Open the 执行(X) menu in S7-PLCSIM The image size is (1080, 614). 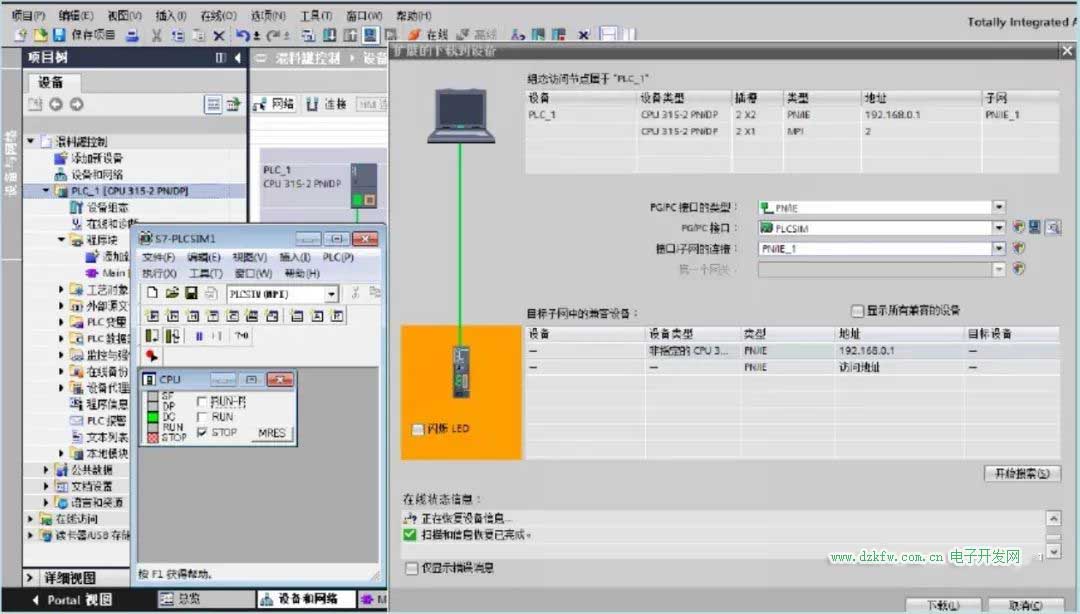click(x=159, y=274)
